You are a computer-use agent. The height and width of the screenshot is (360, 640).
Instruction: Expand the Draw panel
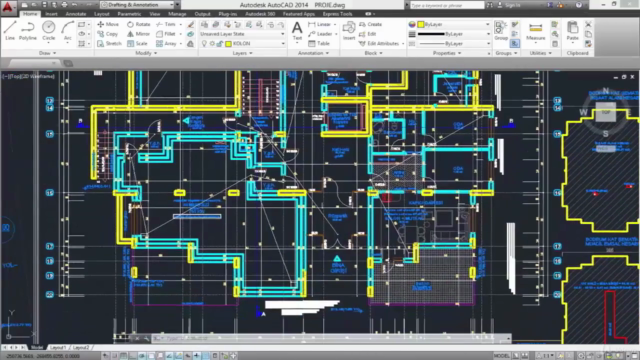(x=48, y=53)
